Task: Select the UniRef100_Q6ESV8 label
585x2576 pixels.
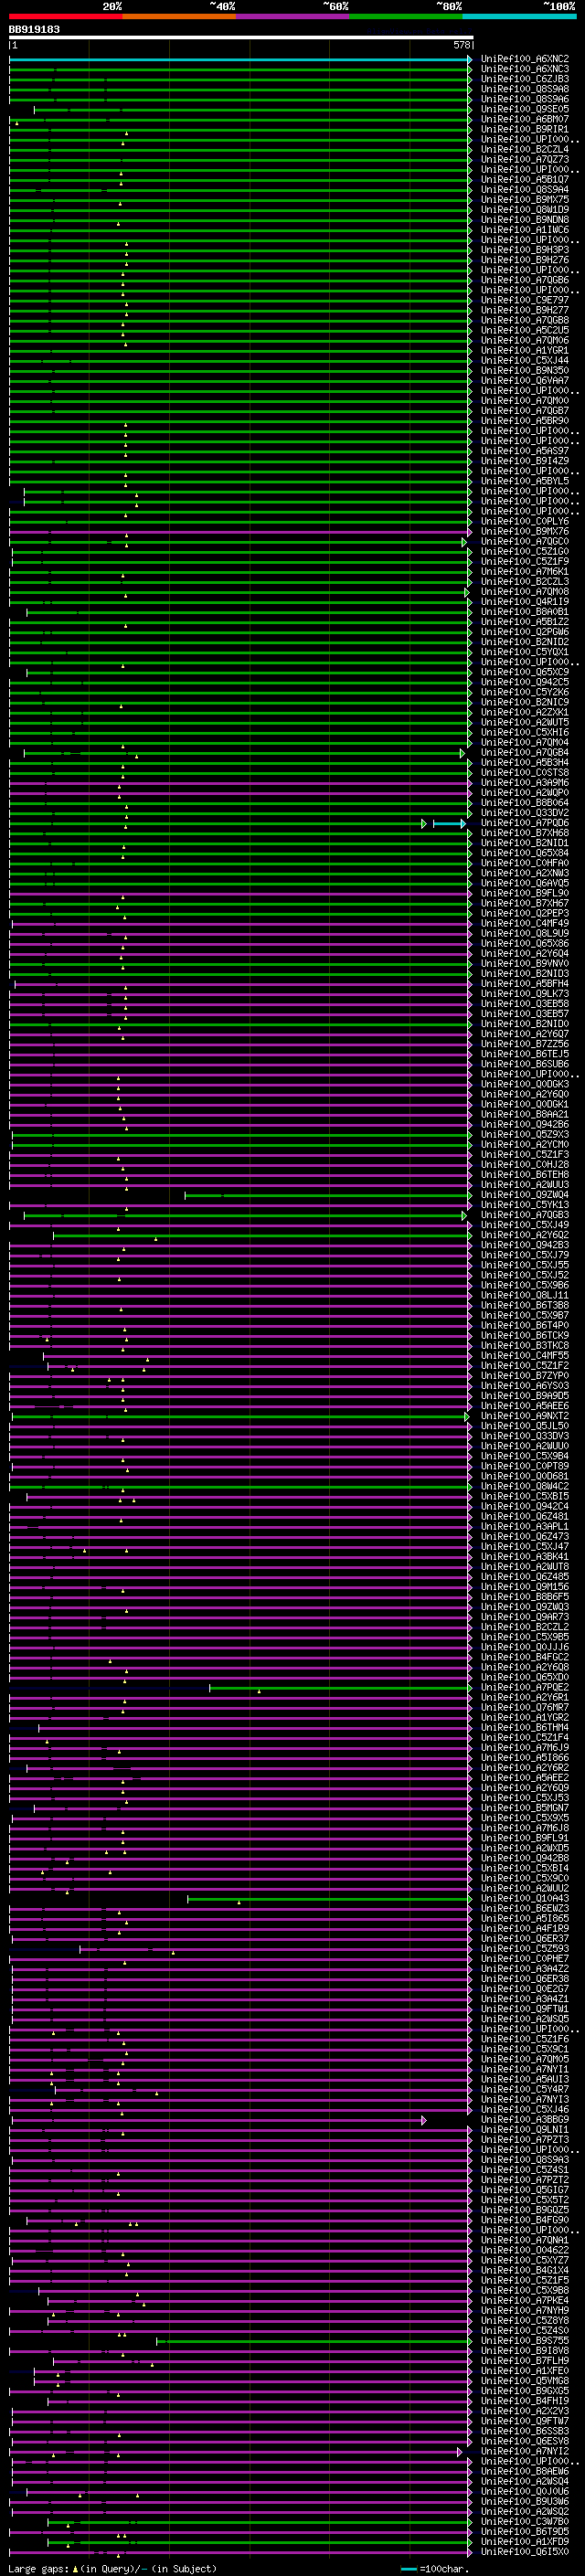Action: pyautogui.click(x=525, y=2441)
